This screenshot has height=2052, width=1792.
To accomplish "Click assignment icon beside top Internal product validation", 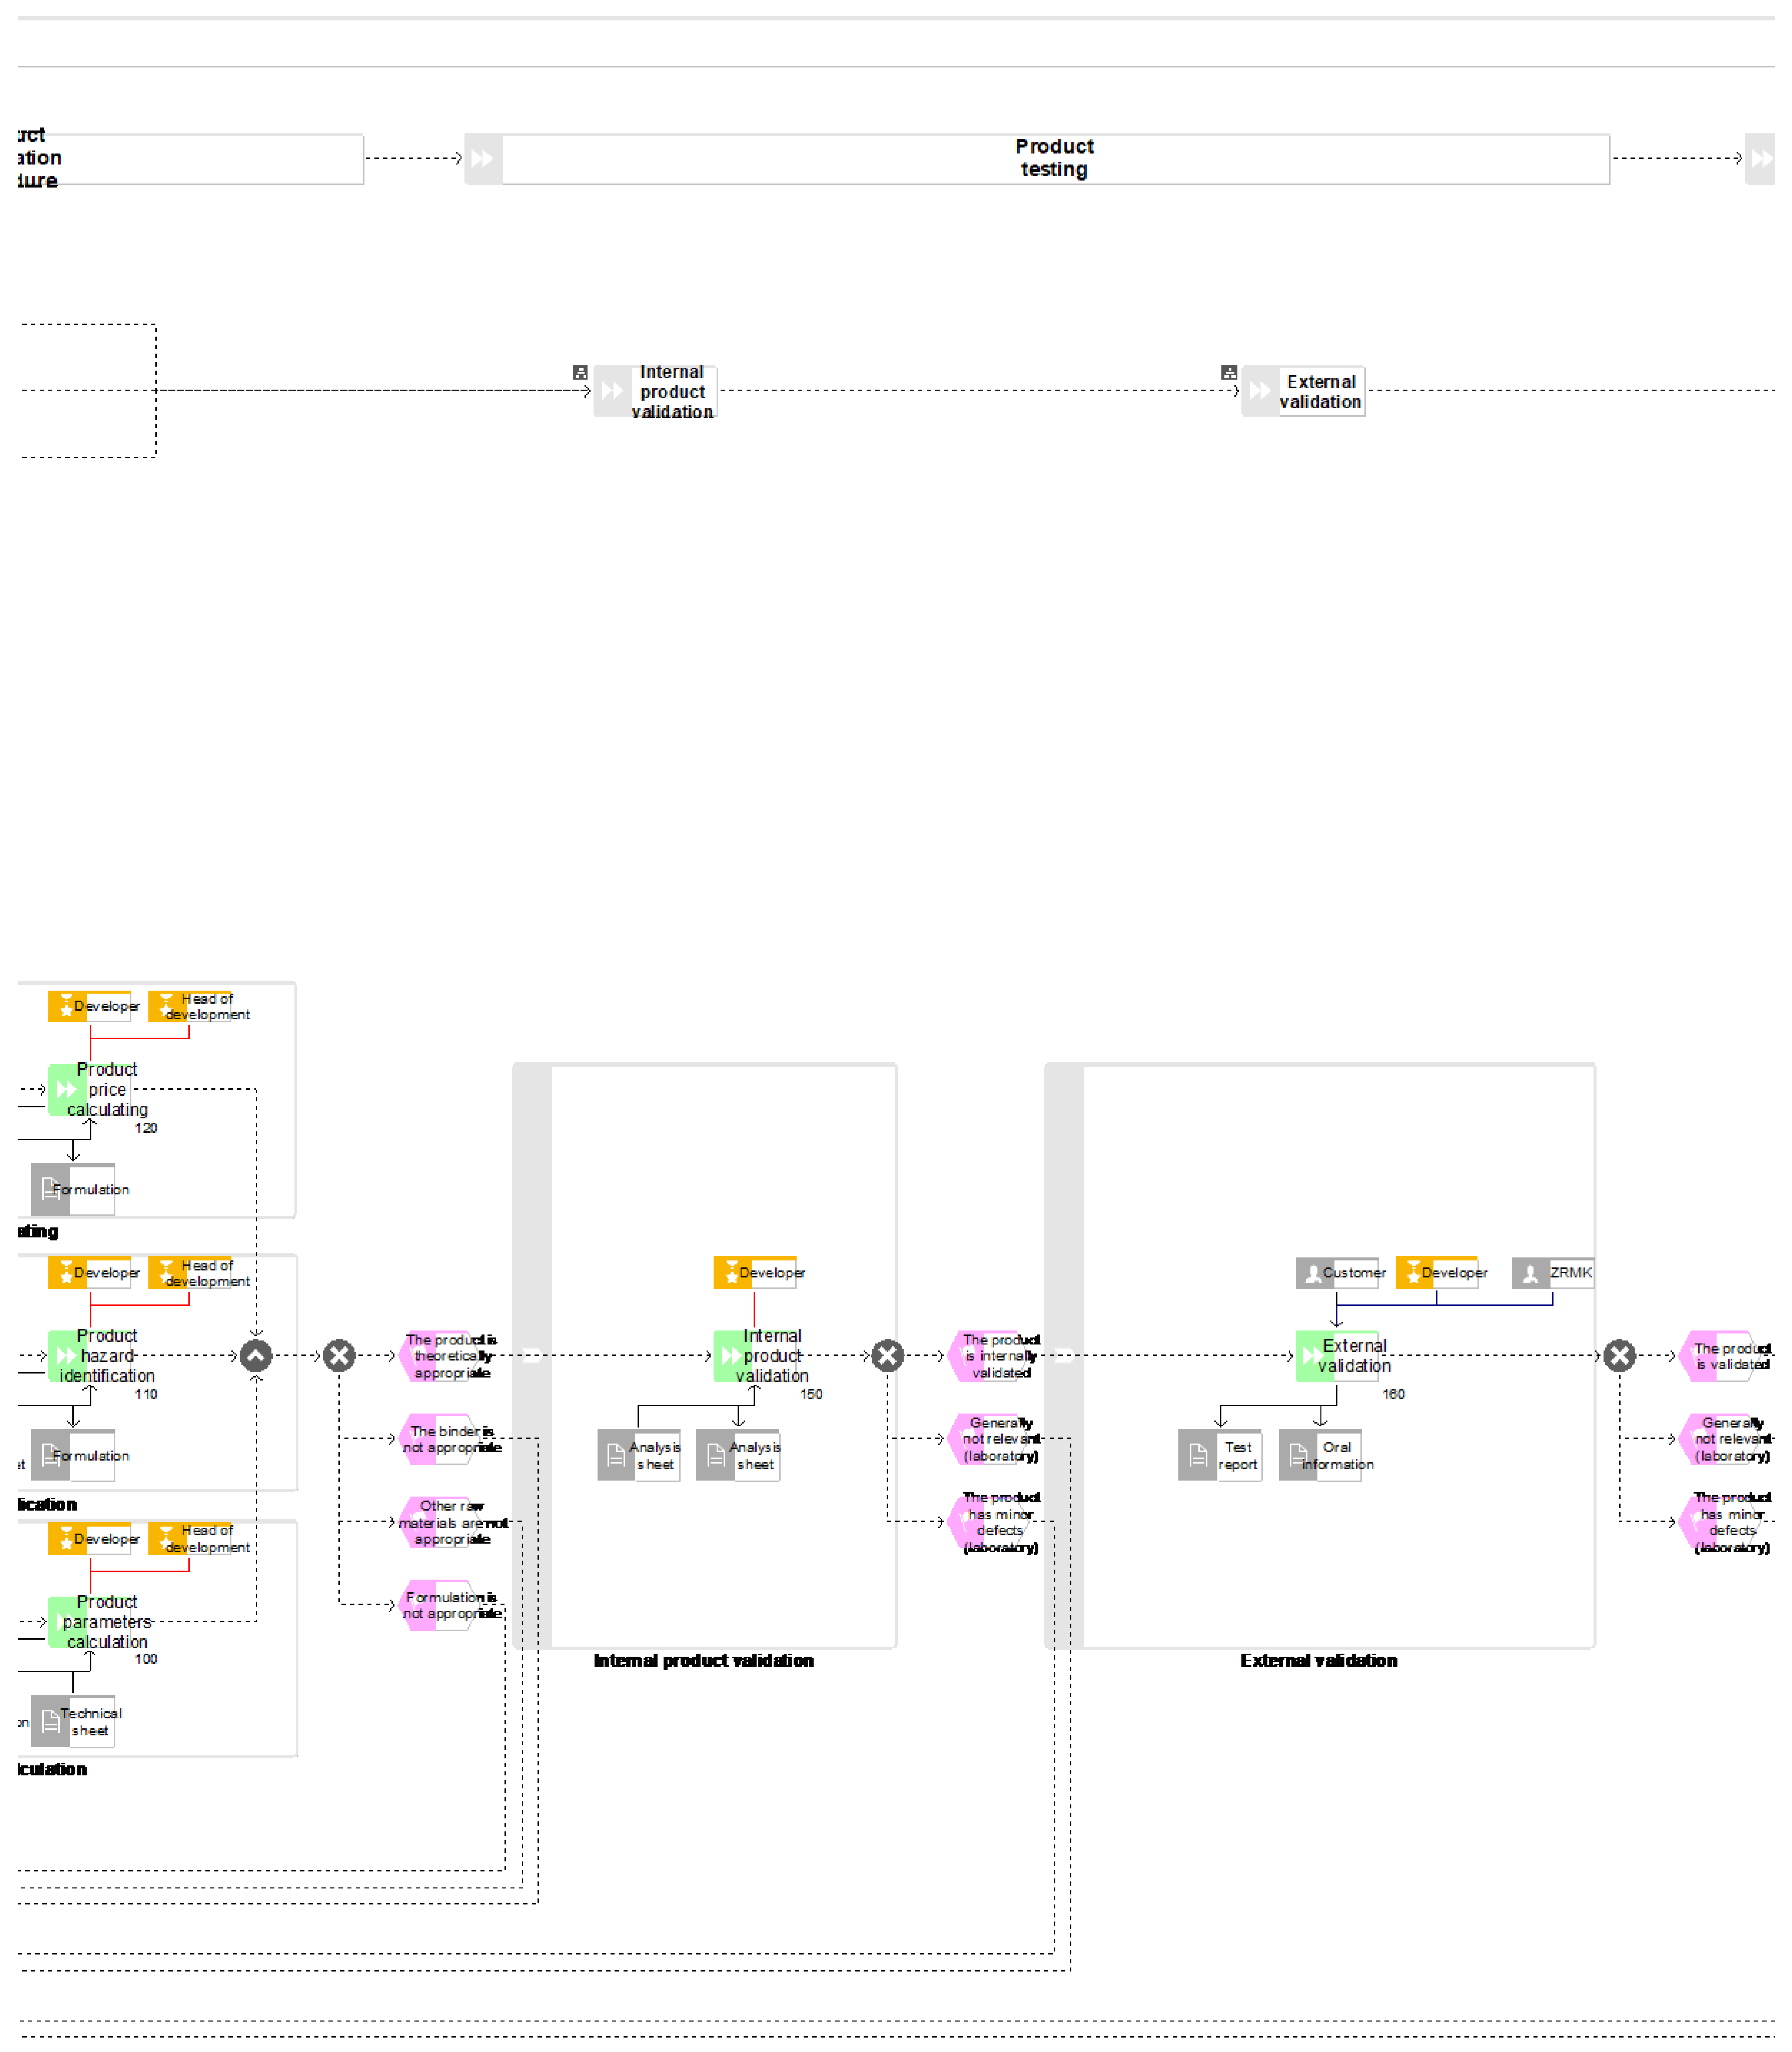I will point(580,372).
